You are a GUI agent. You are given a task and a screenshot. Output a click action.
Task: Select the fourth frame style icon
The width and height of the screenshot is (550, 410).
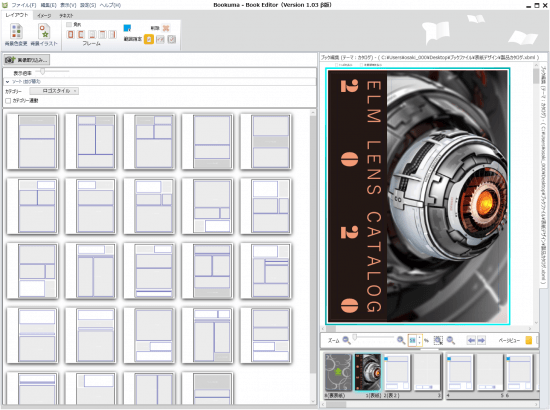pyautogui.click(x=102, y=34)
